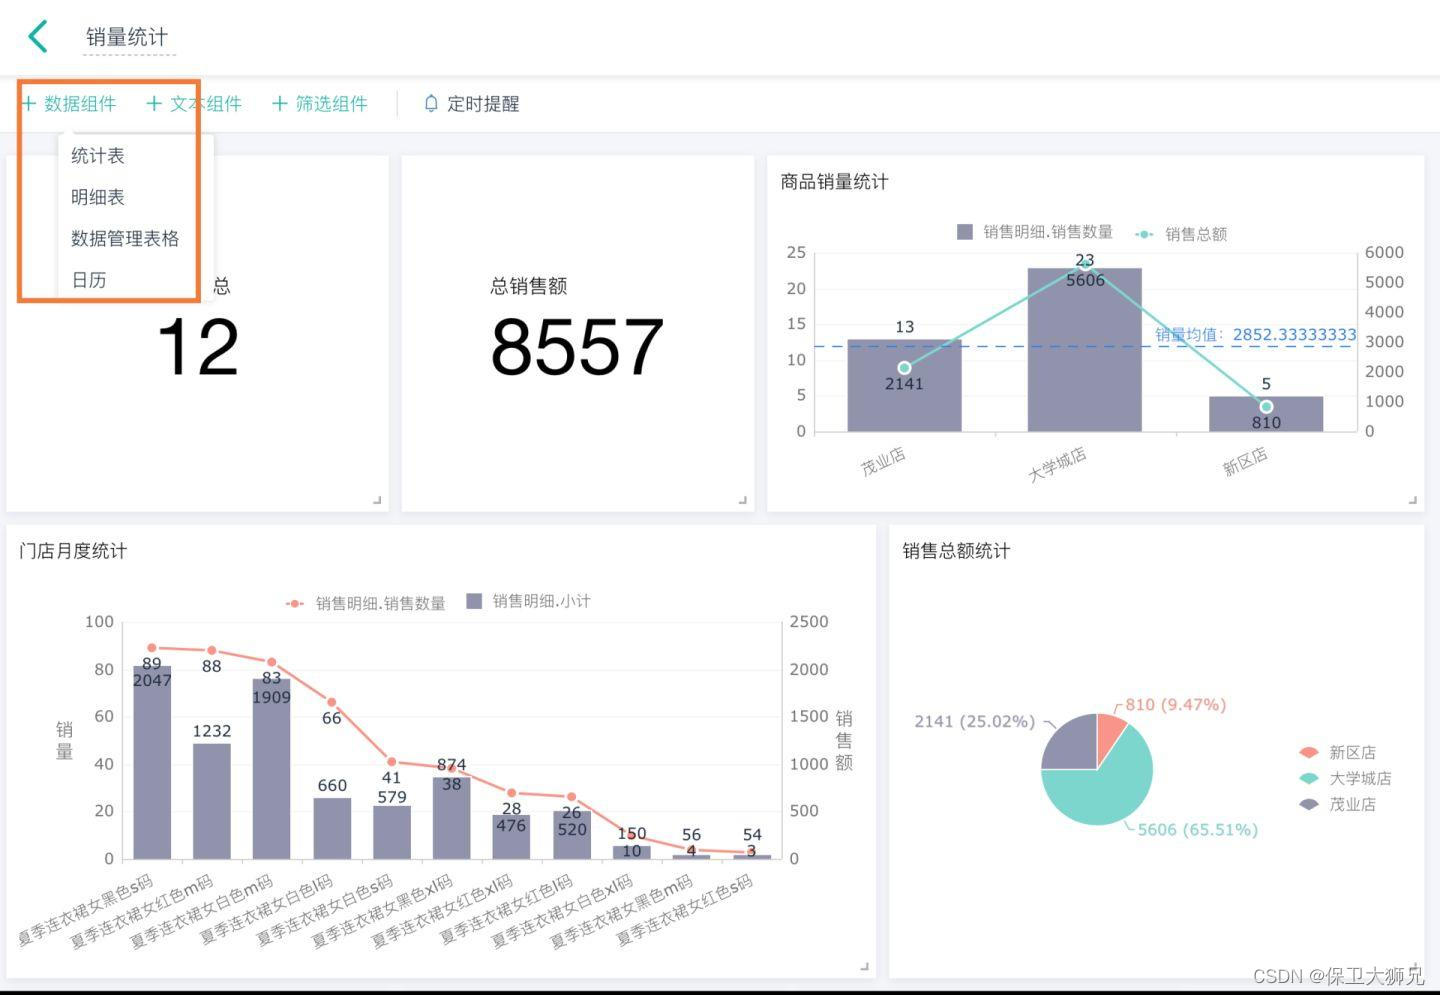Click the 销量统计 dashboard title field
The width and height of the screenshot is (1440, 995).
127,37
